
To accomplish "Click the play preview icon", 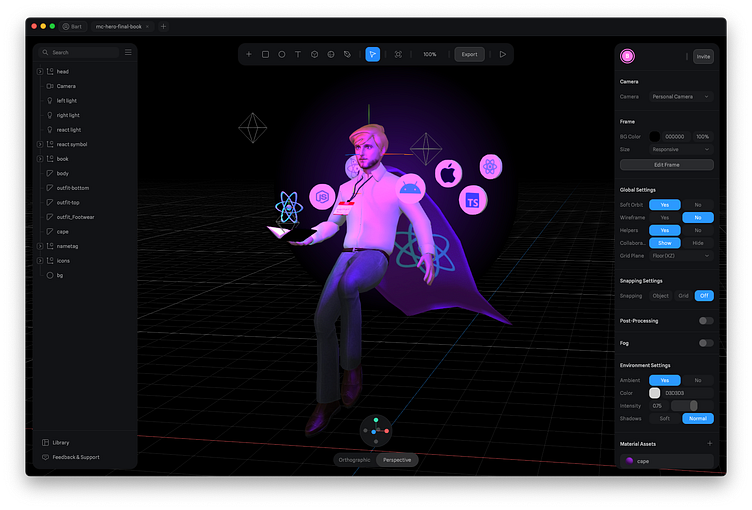I will pos(502,54).
